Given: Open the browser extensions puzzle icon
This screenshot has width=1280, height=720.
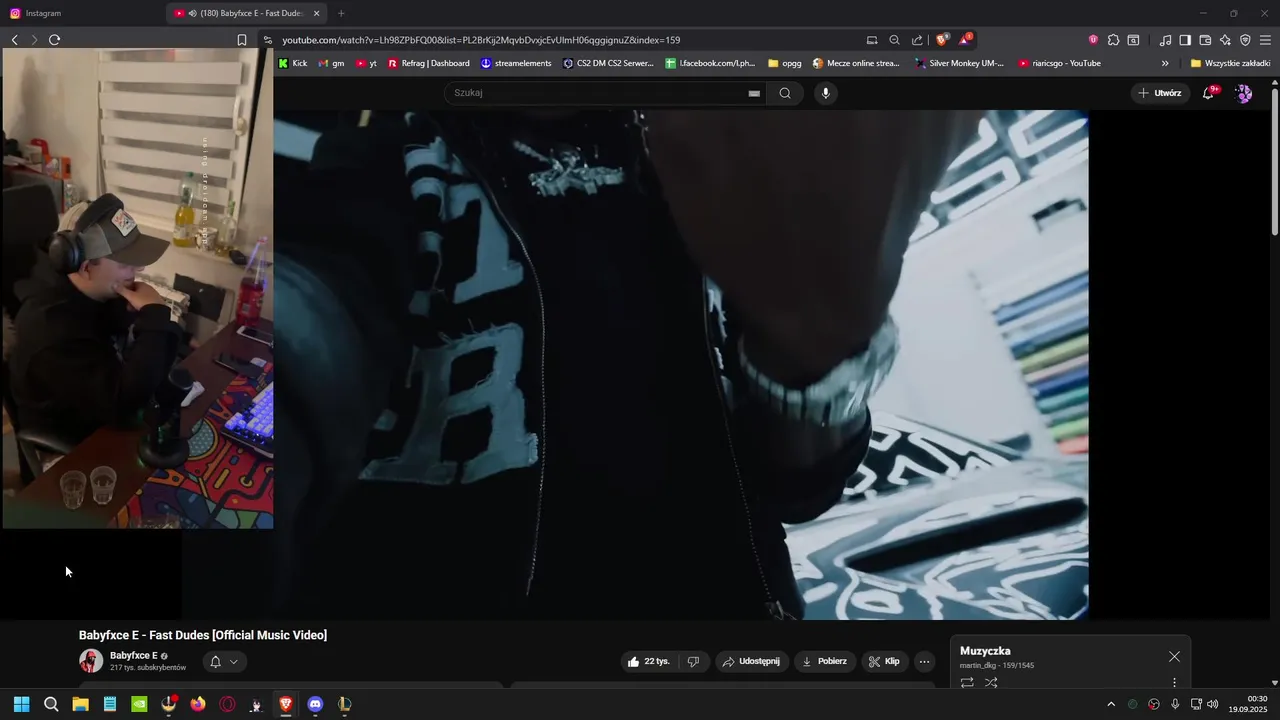Looking at the screenshot, I should pos(1113,40).
